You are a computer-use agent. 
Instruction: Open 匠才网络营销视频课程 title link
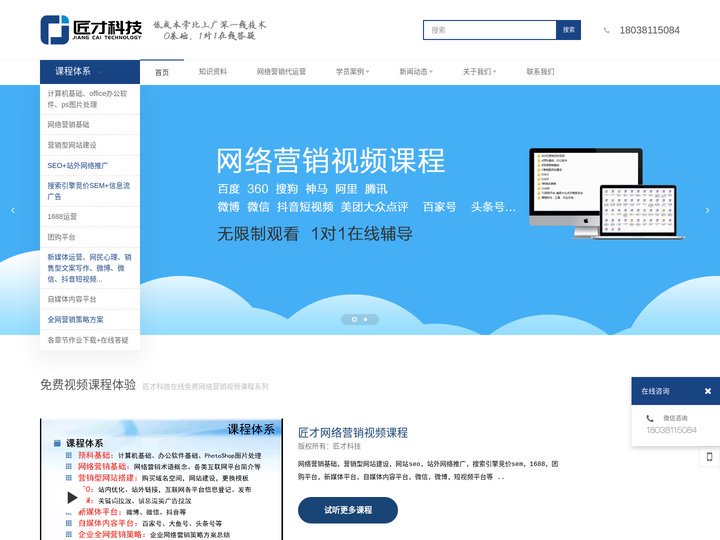point(353,433)
